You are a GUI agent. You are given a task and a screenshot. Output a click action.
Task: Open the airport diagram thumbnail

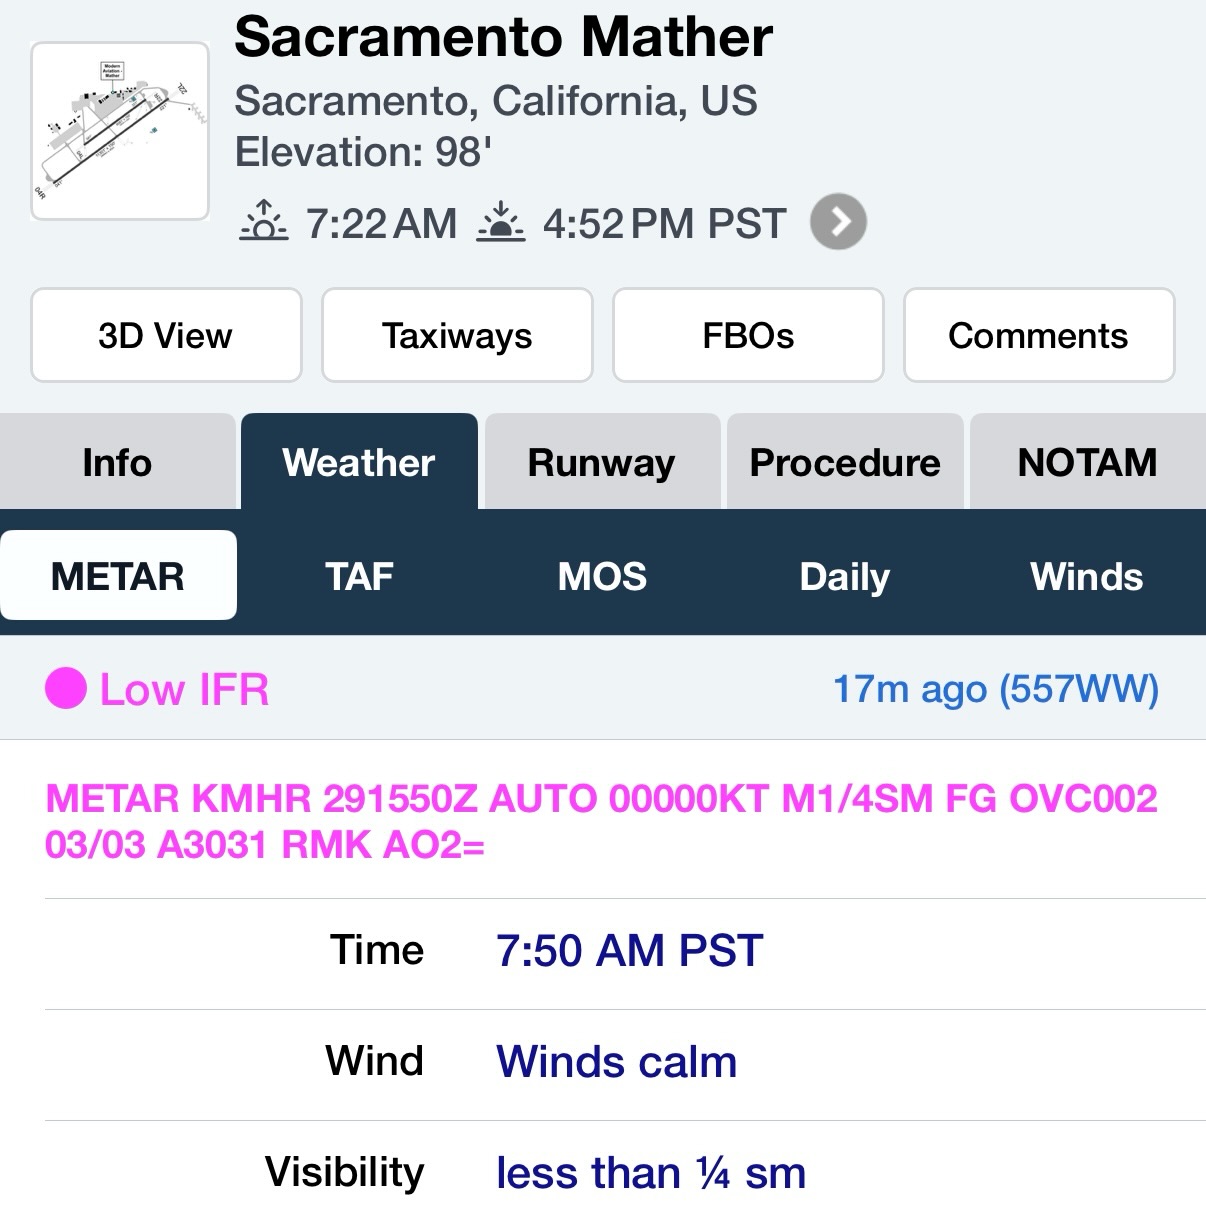(x=120, y=131)
